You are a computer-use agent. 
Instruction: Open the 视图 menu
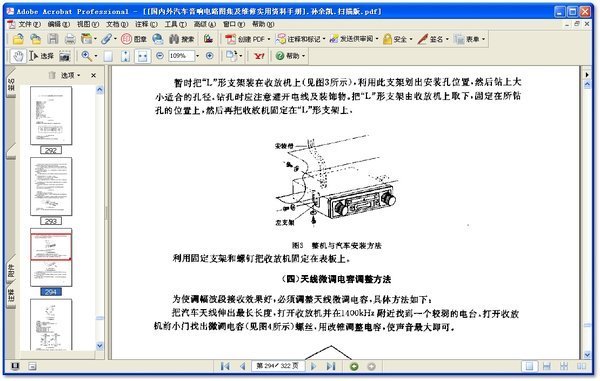(x=88, y=24)
